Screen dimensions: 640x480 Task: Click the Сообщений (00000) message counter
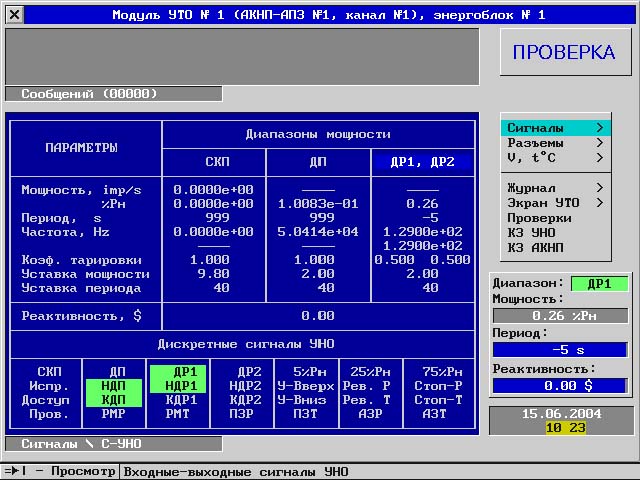point(90,94)
